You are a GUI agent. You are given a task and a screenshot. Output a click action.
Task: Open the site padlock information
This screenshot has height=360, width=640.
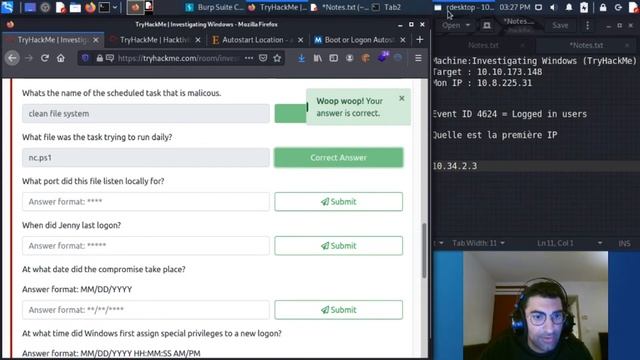pyautogui.click(x=100, y=58)
